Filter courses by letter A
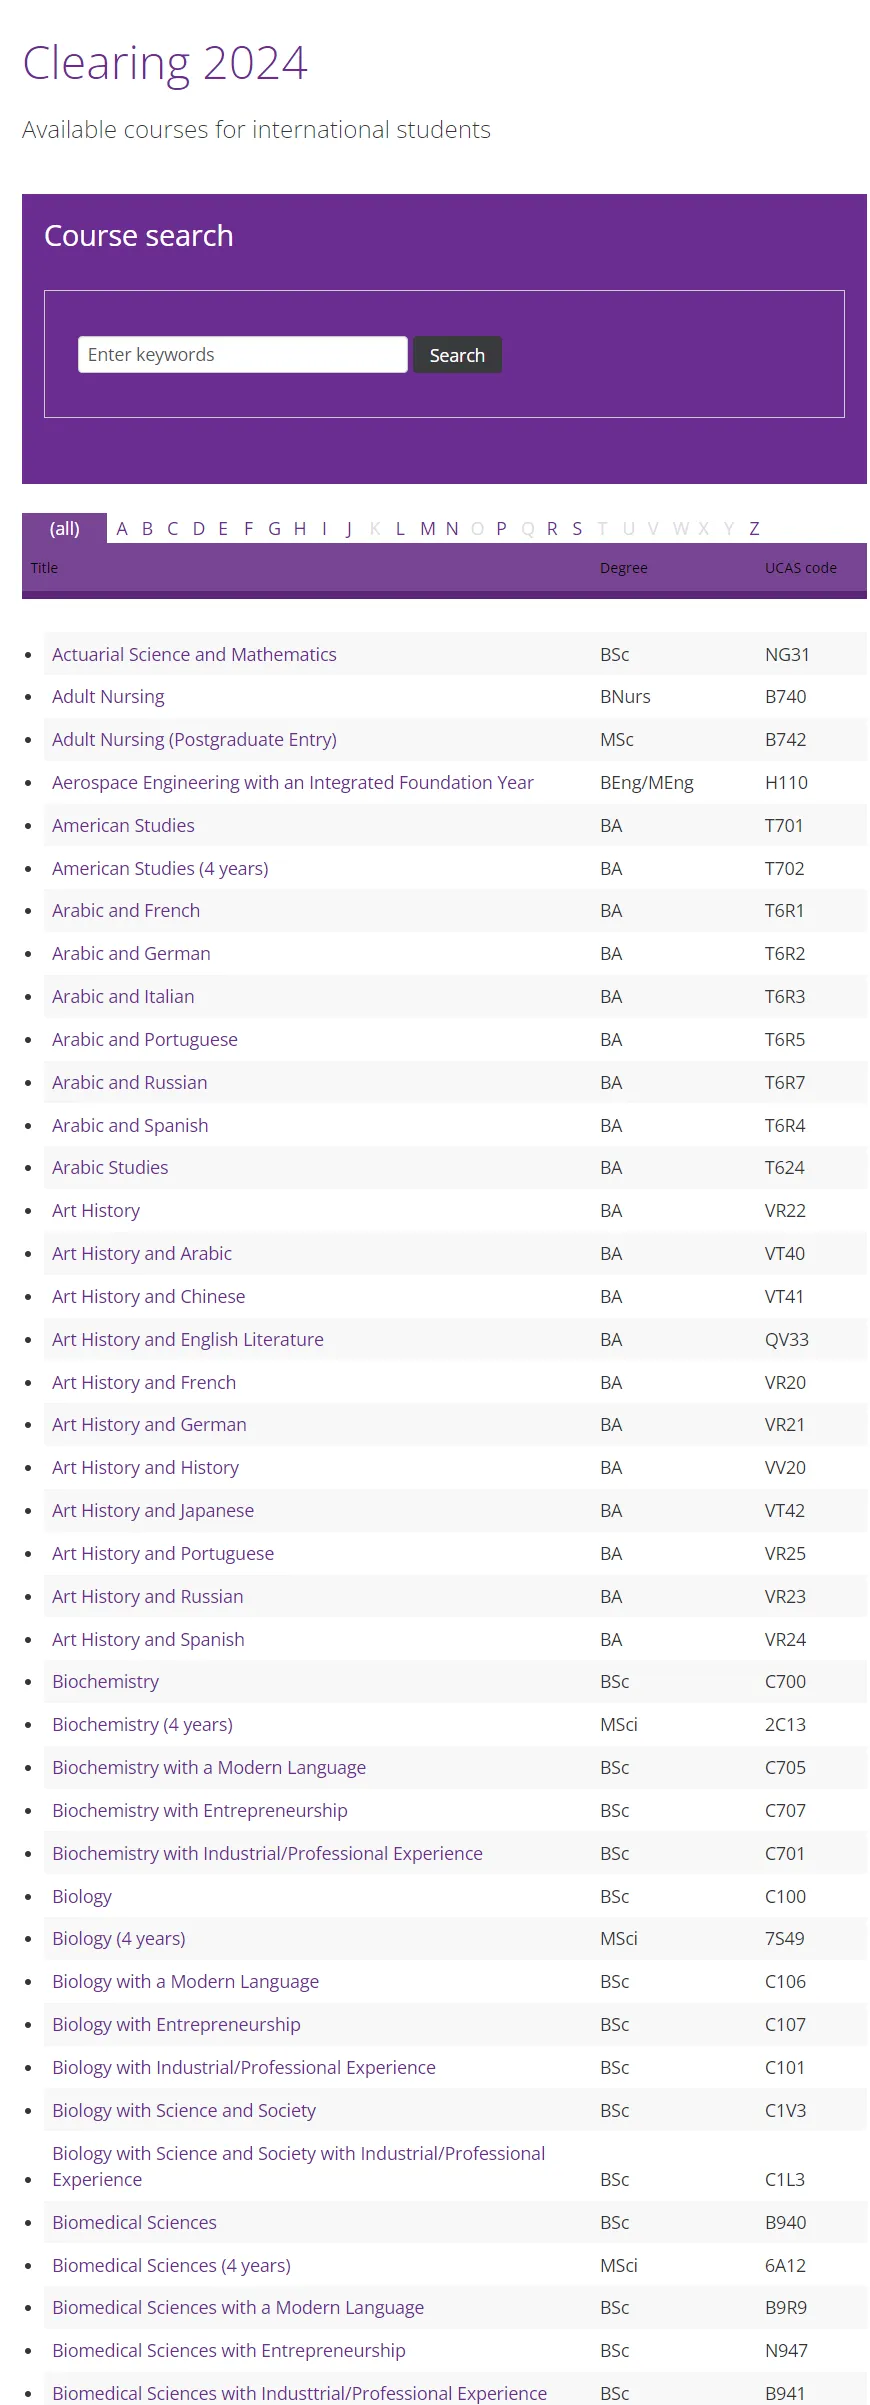870x2405 pixels. (122, 529)
